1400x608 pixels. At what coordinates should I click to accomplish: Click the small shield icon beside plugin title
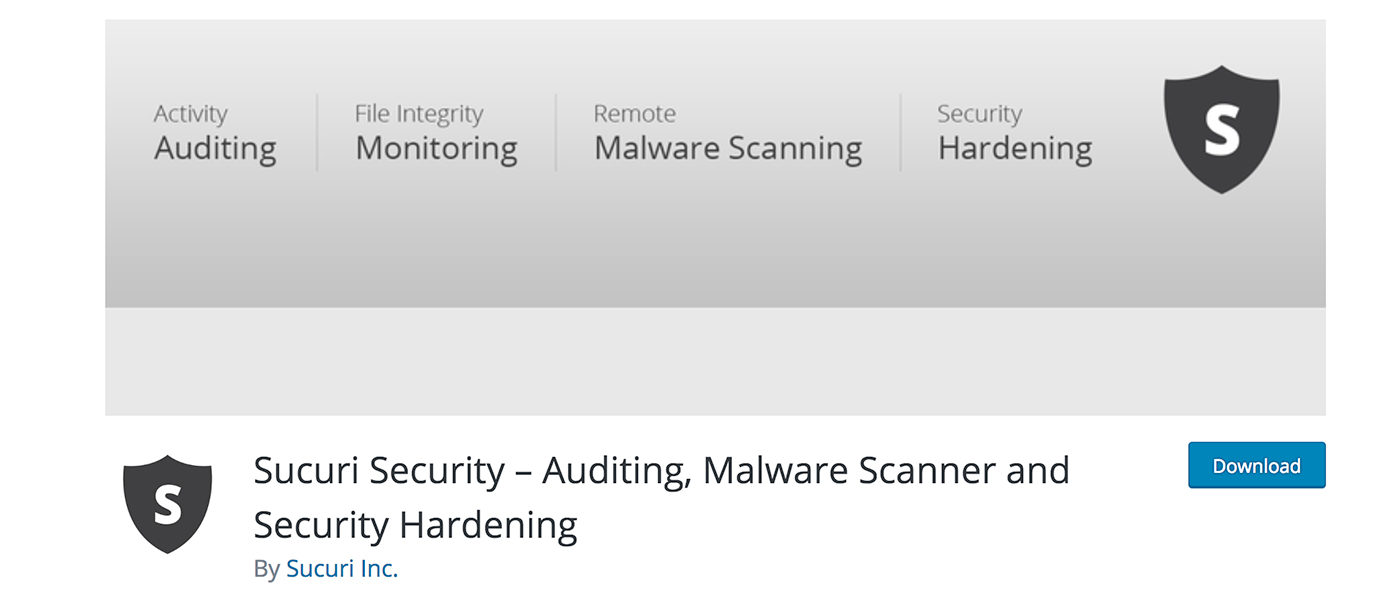tap(167, 503)
